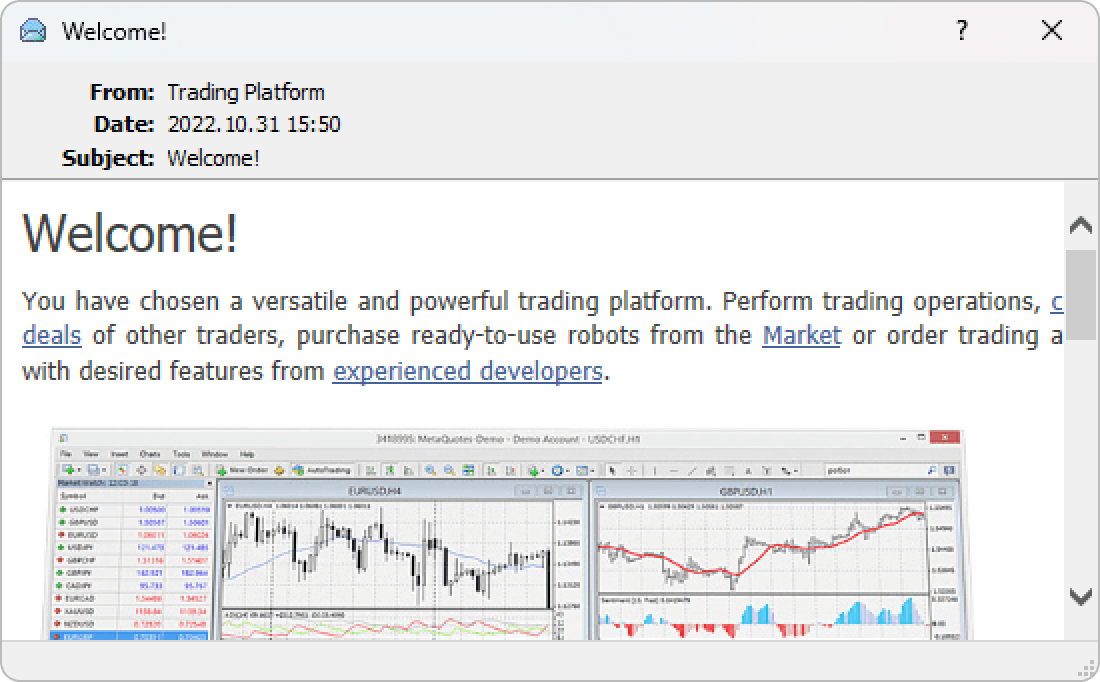Click the GBPUSD,H1 chart in the screenshot image

coord(760,550)
